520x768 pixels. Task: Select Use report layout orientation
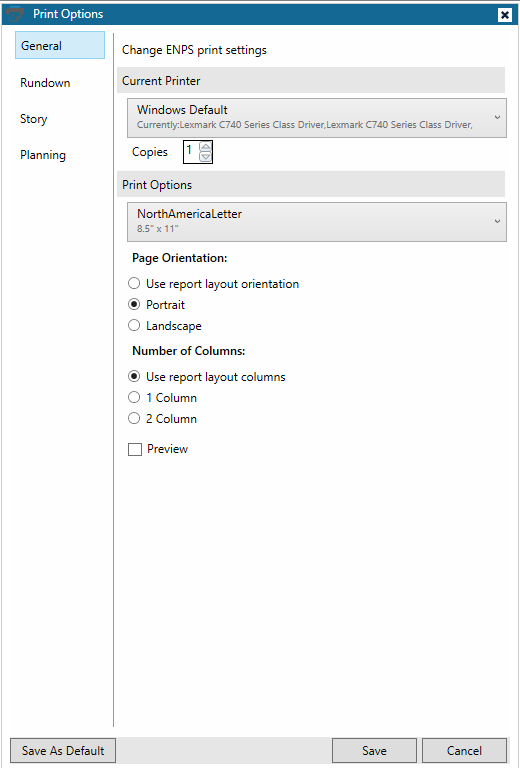(x=213, y=284)
